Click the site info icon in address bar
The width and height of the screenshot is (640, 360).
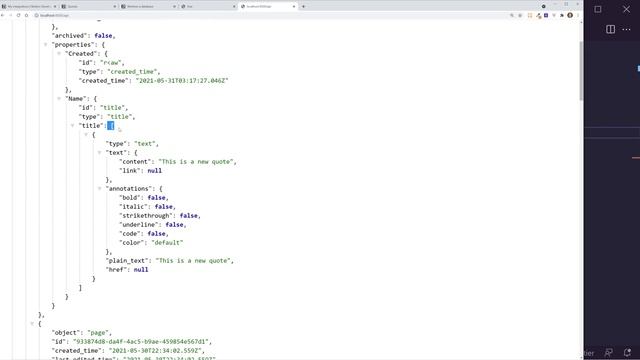pyautogui.click(x=36, y=15)
